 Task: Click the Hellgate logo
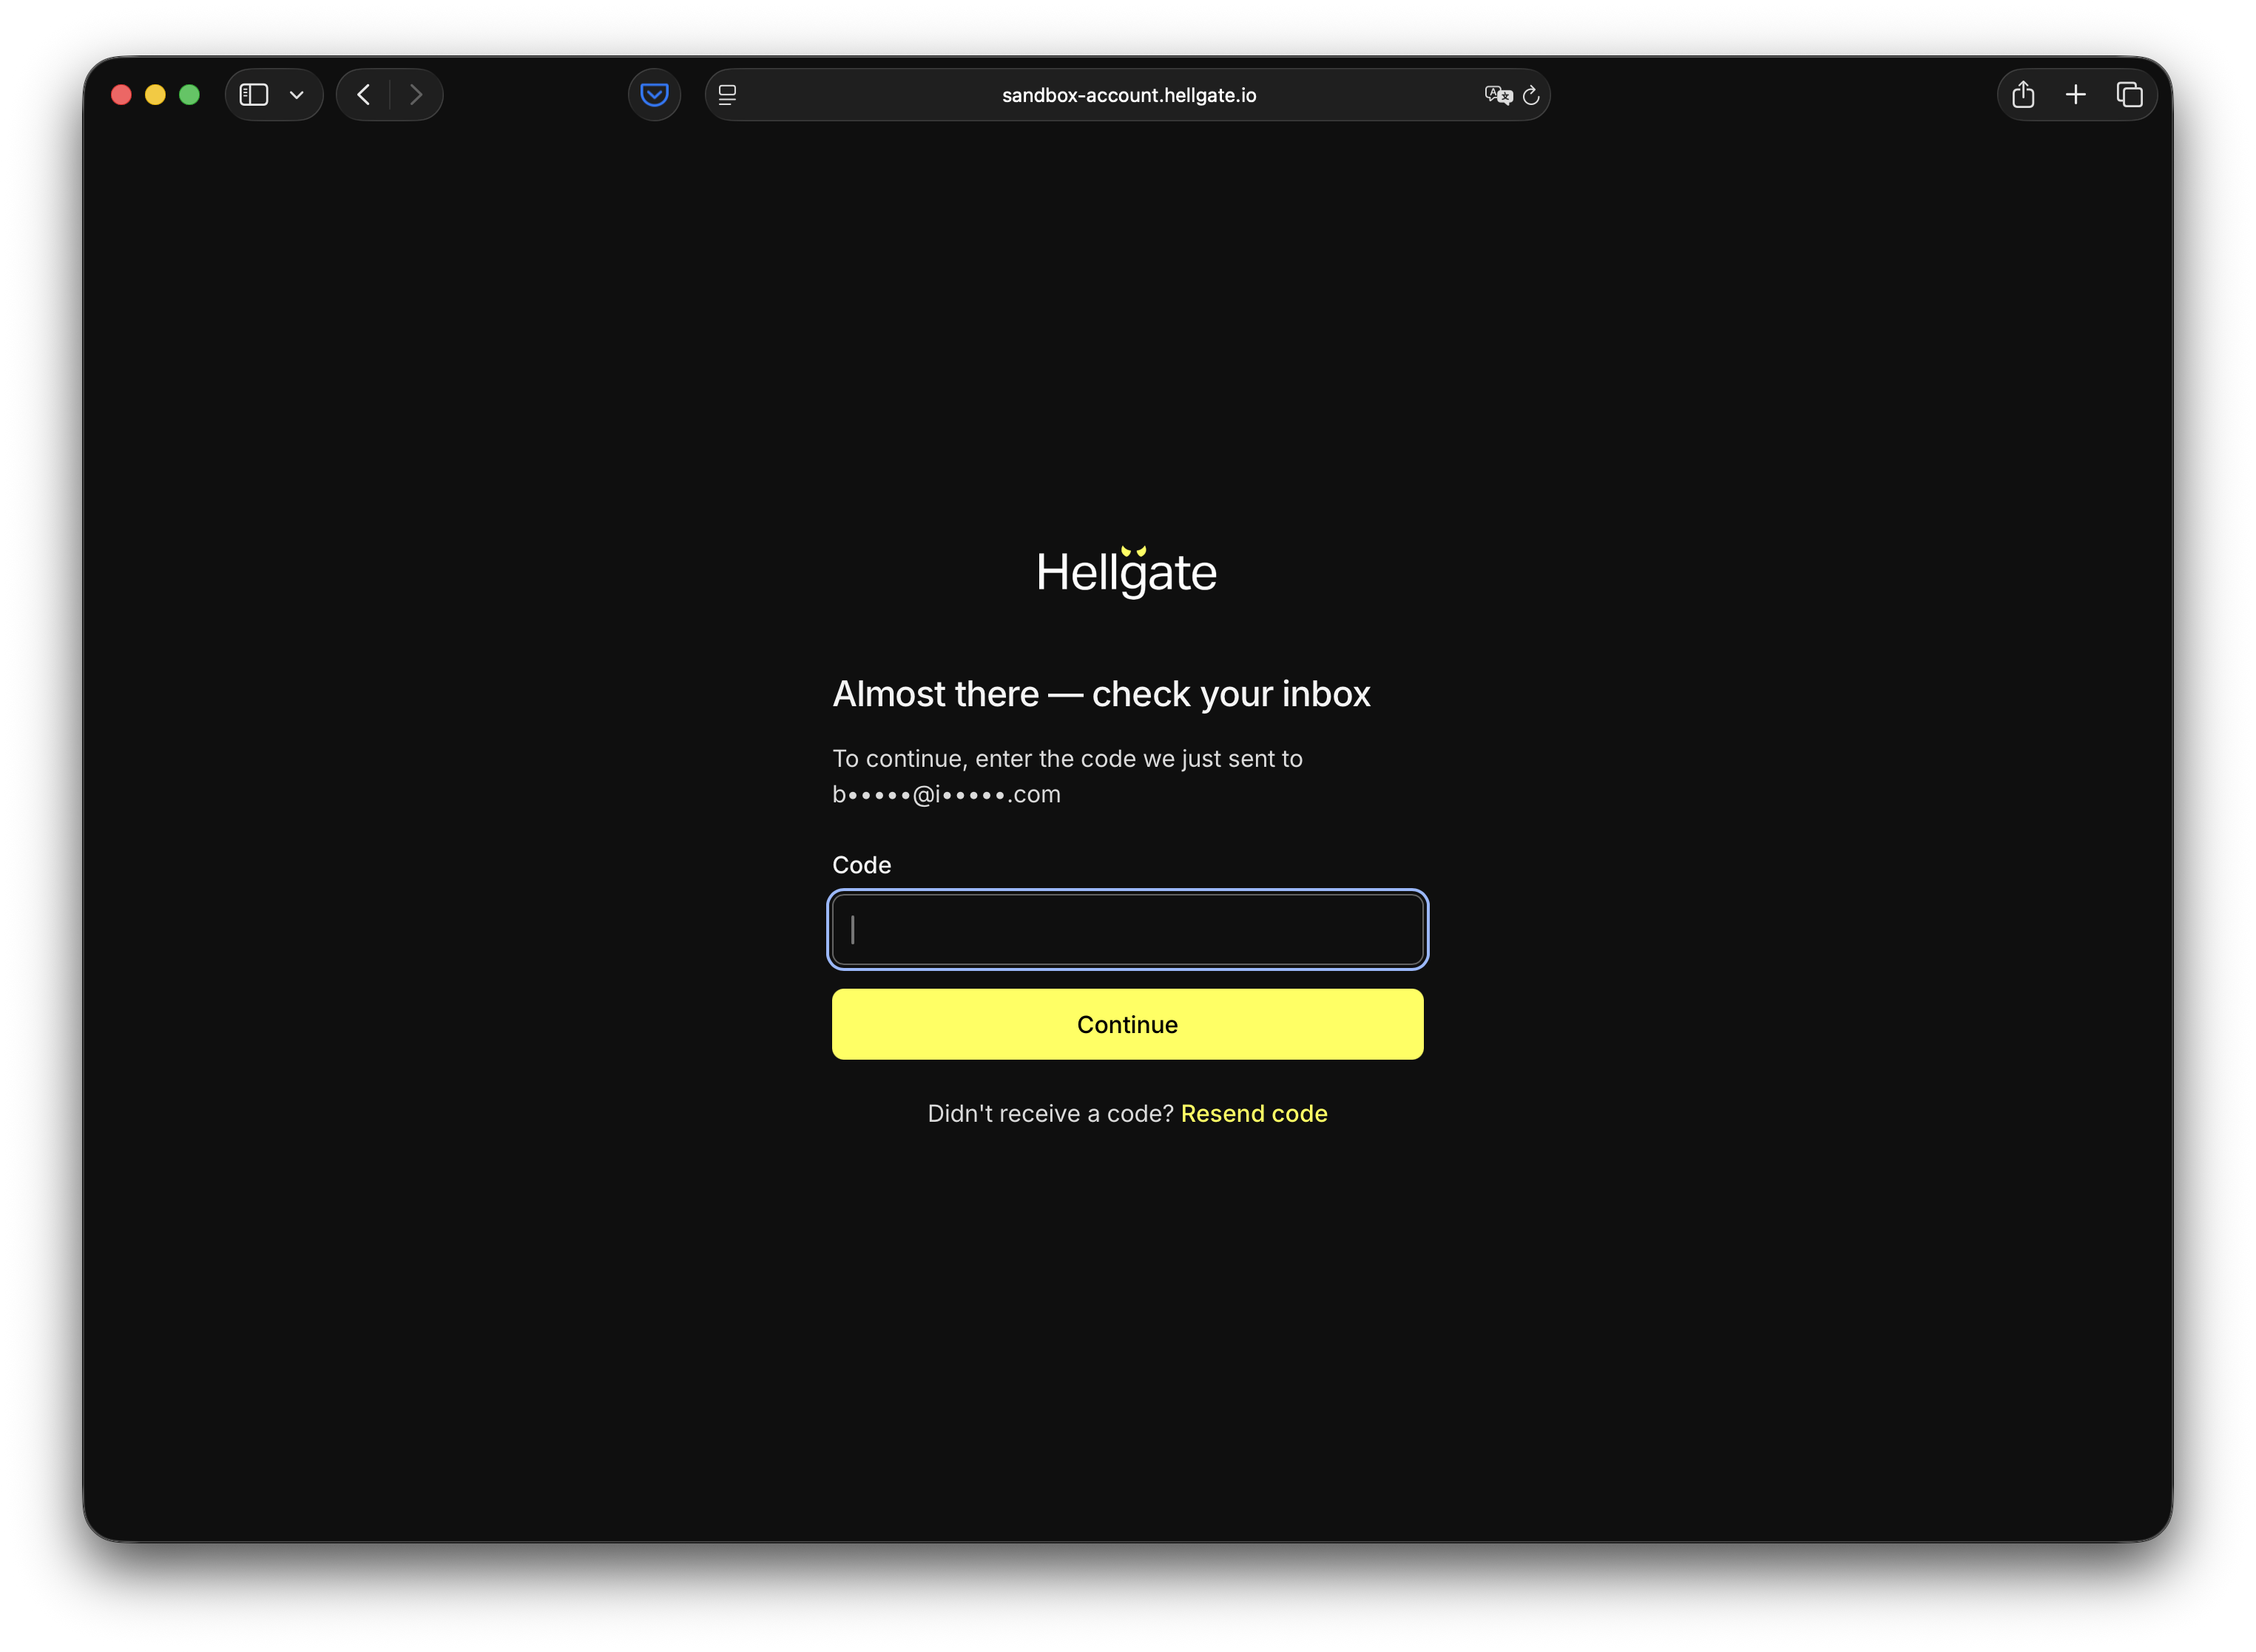[x=1127, y=572]
